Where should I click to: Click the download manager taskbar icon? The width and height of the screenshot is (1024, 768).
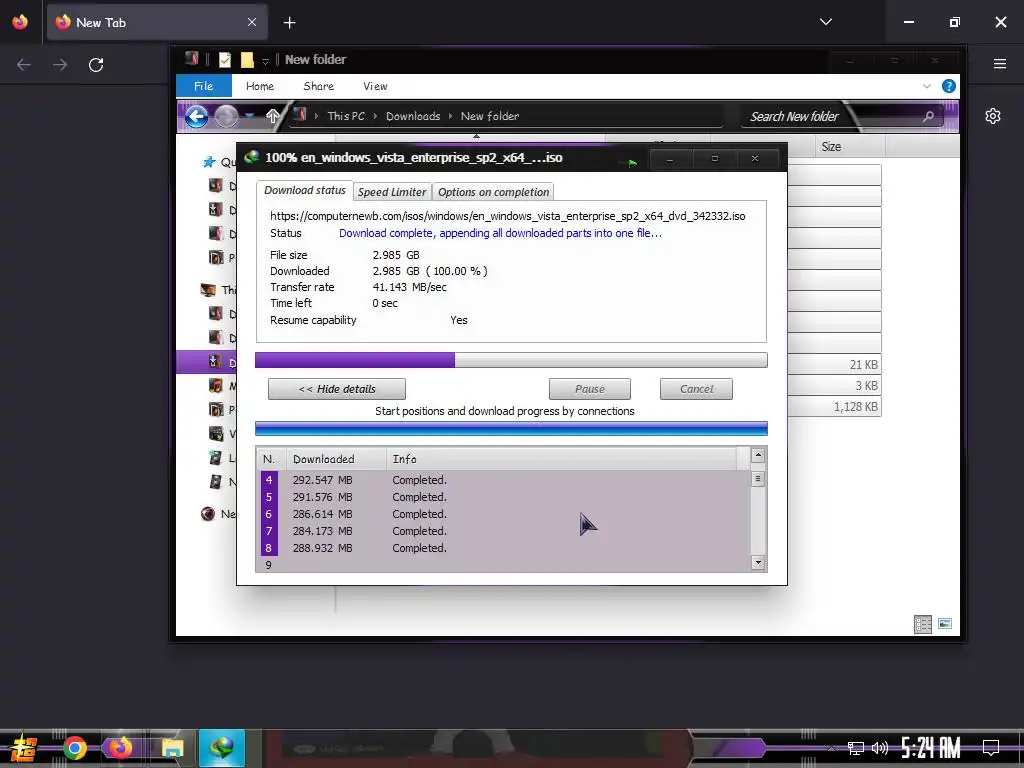pos(222,748)
